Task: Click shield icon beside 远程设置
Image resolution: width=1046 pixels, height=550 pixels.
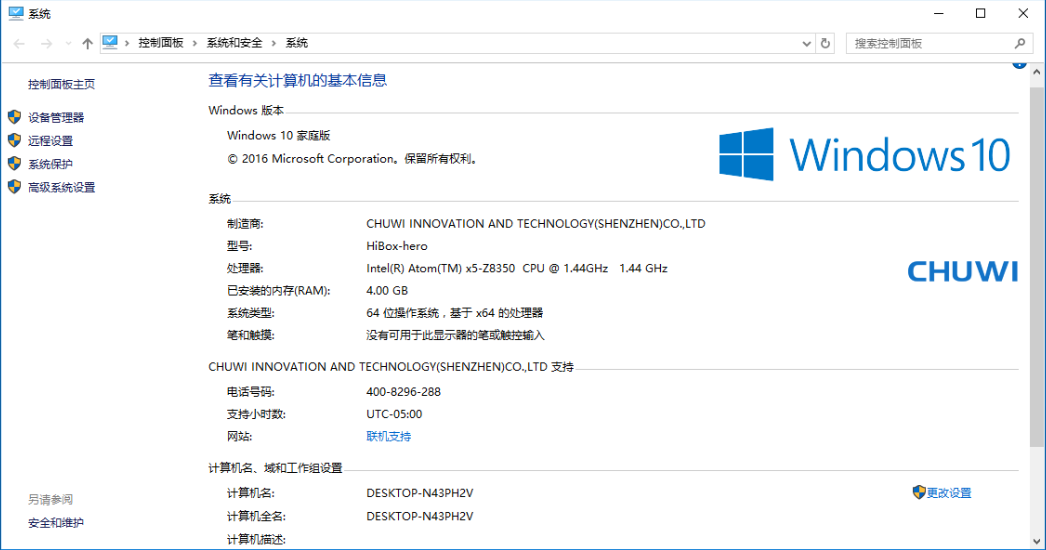Action: coord(15,140)
